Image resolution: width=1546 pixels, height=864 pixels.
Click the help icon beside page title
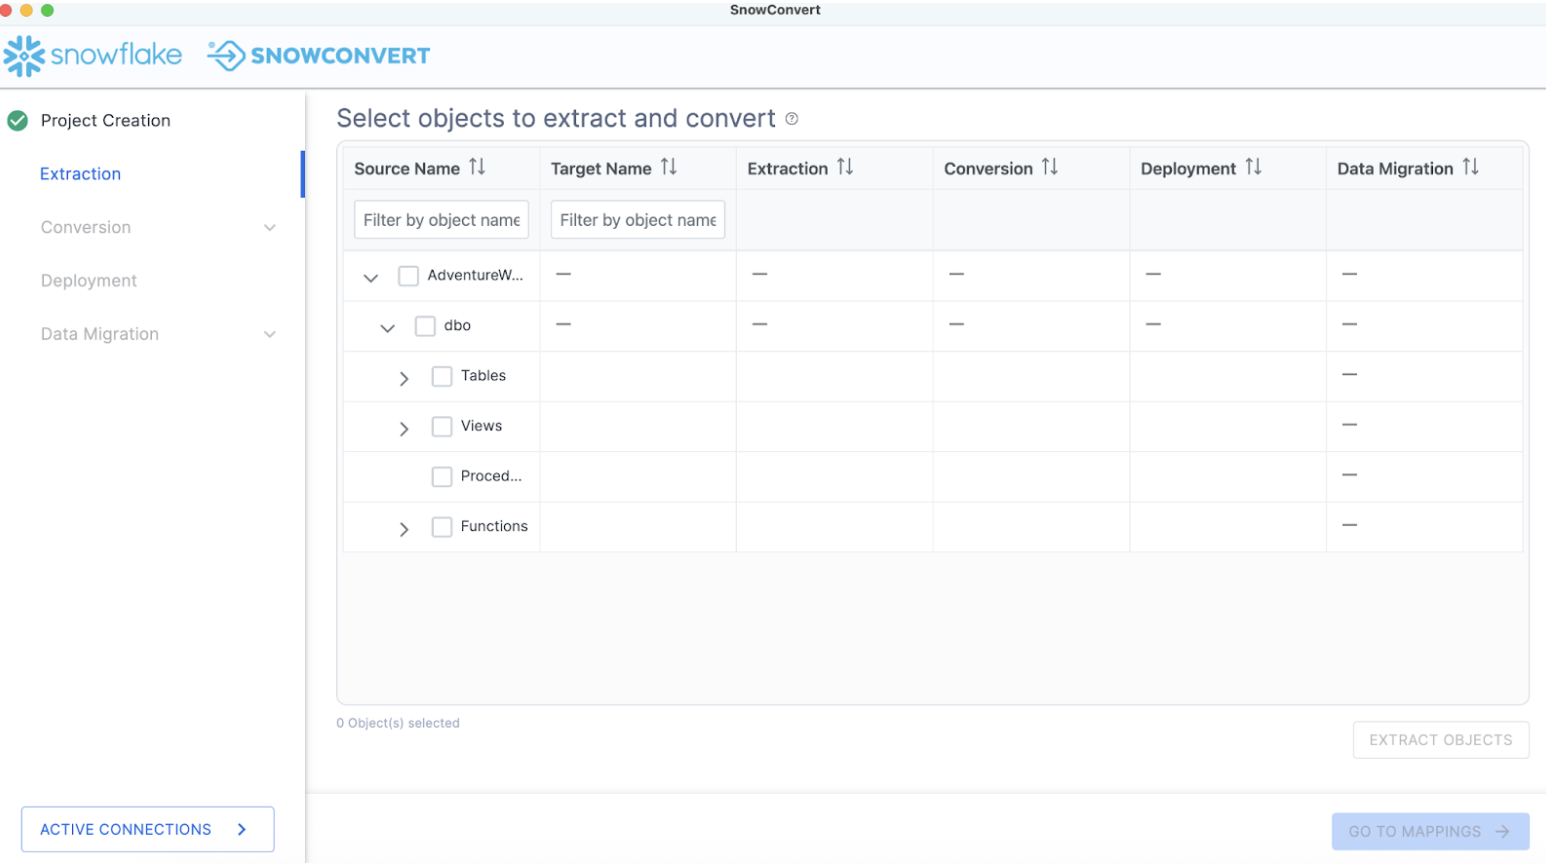point(792,119)
